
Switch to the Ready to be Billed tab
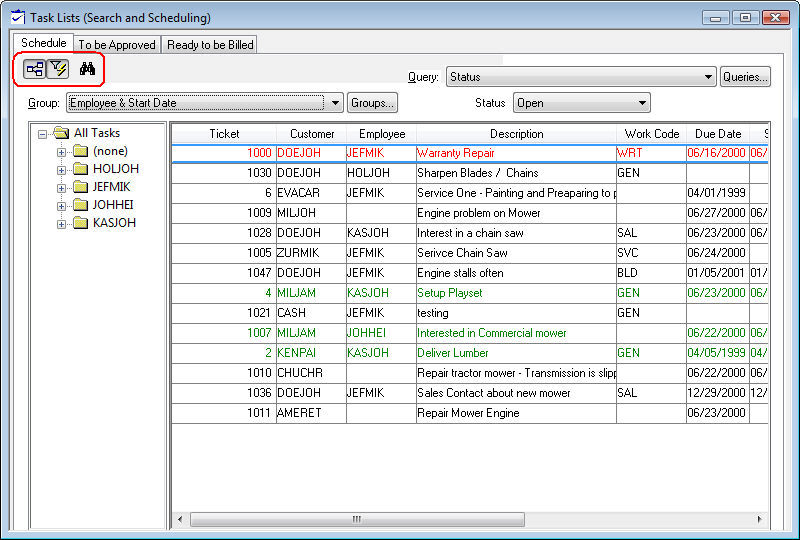tap(210, 45)
